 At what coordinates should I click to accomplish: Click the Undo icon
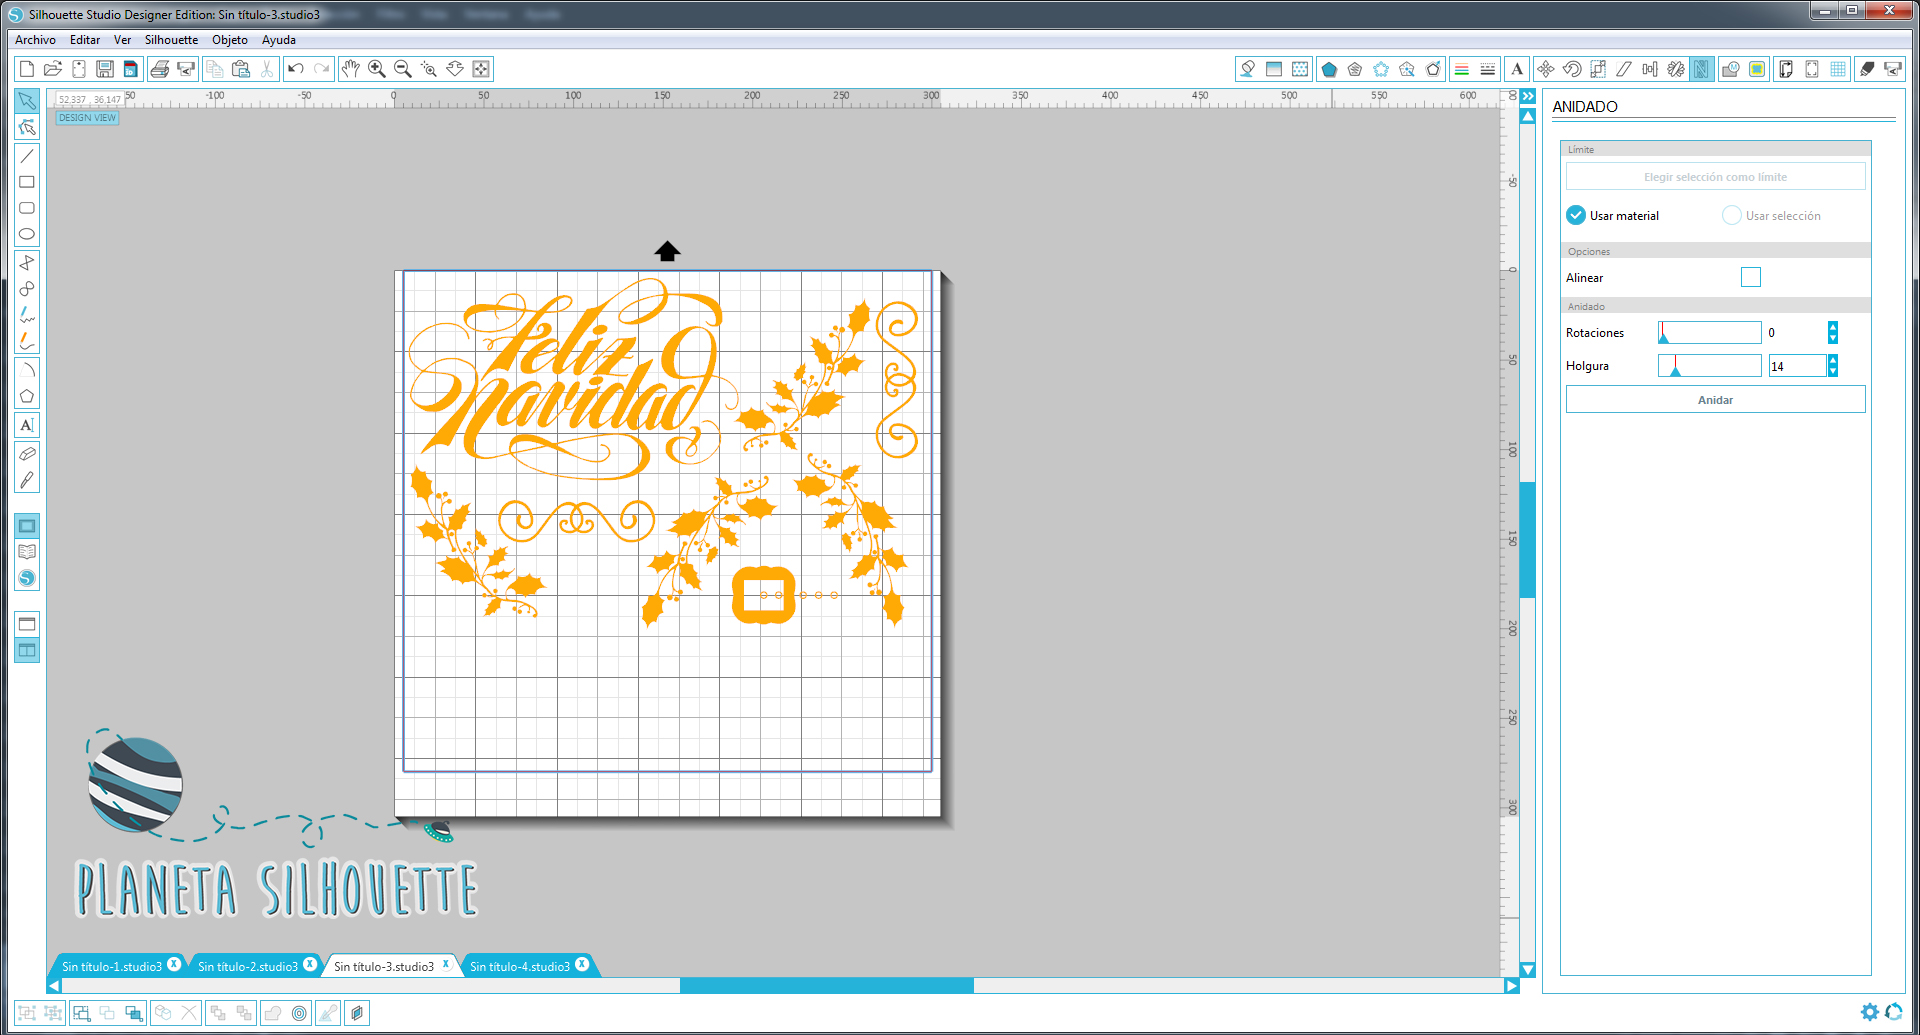click(x=295, y=69)
